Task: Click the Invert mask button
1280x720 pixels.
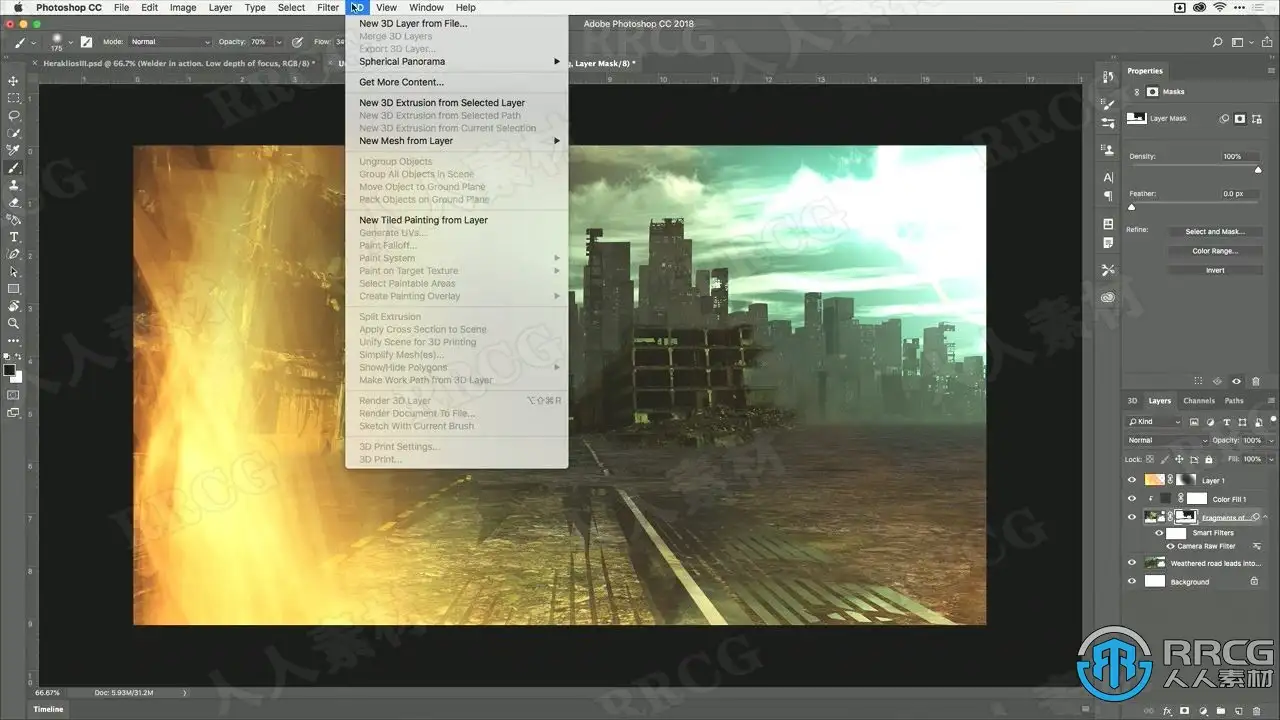Action: (1214, 270)
